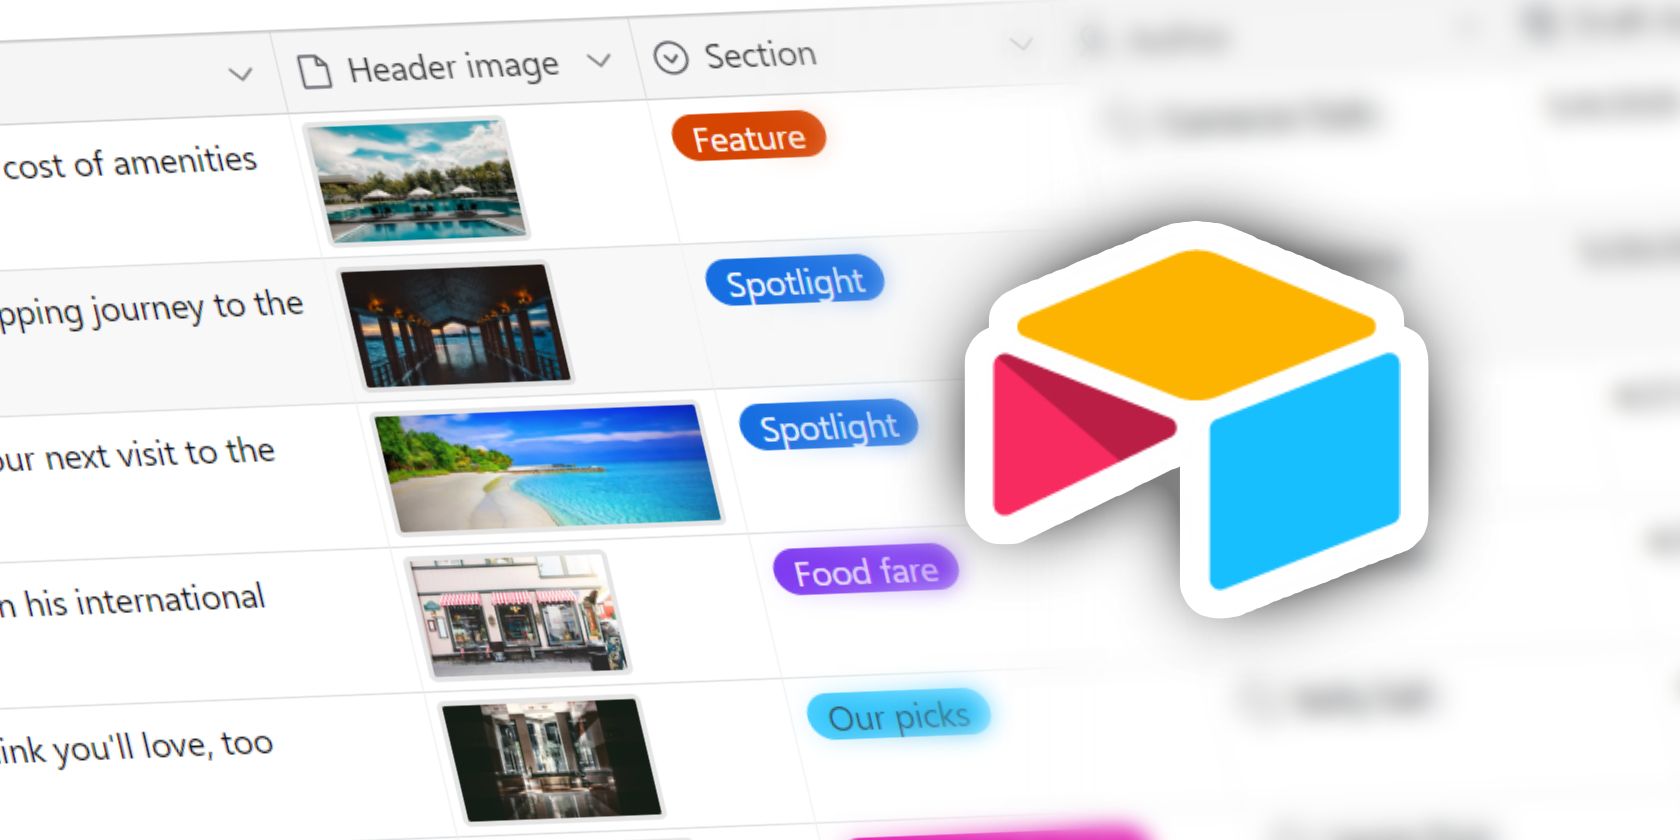Screen dimensions: 1680x840
Task: Click the file icon in Header image column
Action: tap(315, 72)
